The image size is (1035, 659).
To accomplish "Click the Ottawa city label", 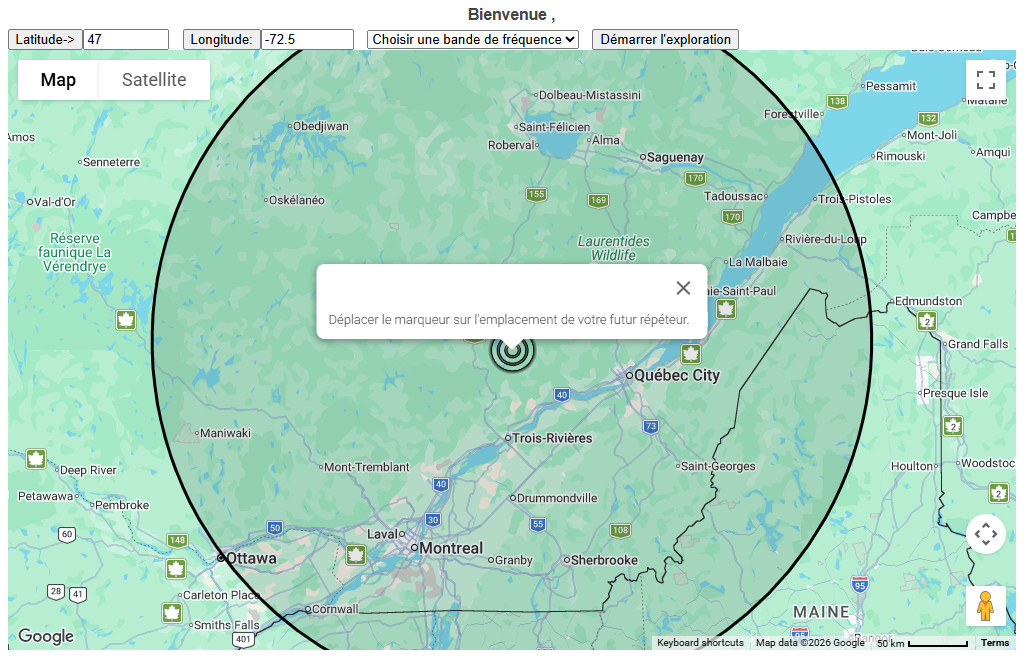I will [x=251, y=558].
